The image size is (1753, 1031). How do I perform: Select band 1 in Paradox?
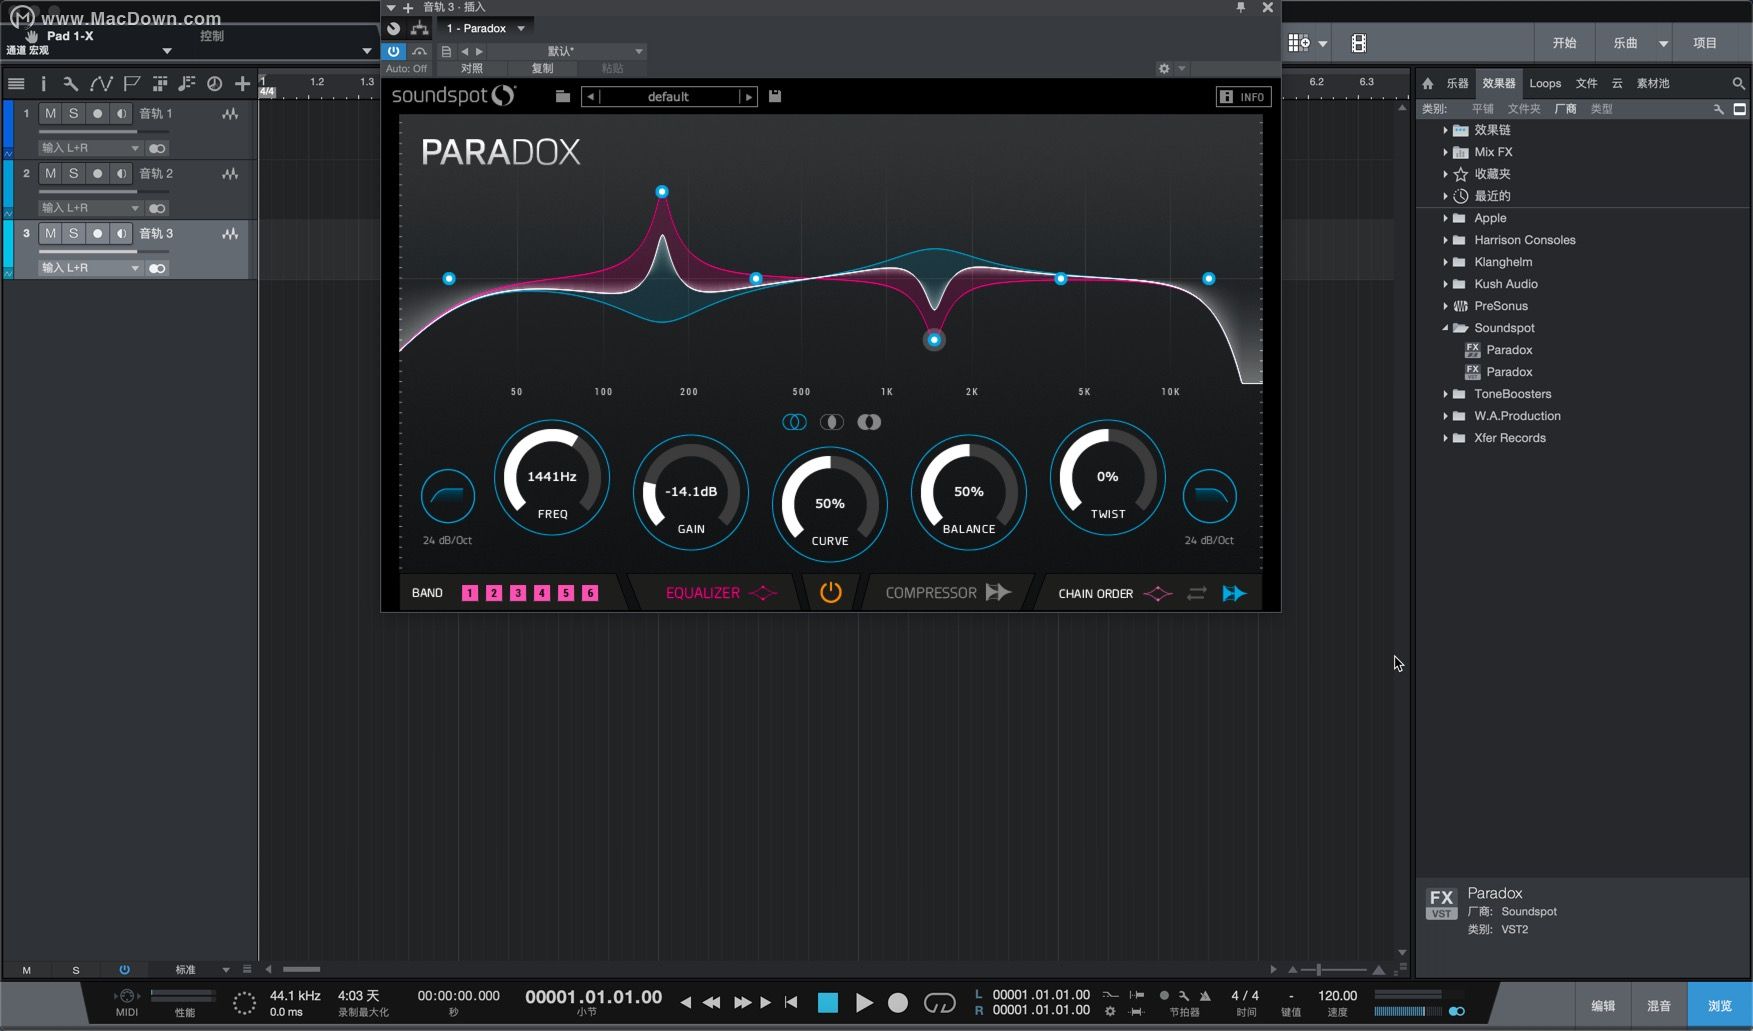click(x=470, y=593)
